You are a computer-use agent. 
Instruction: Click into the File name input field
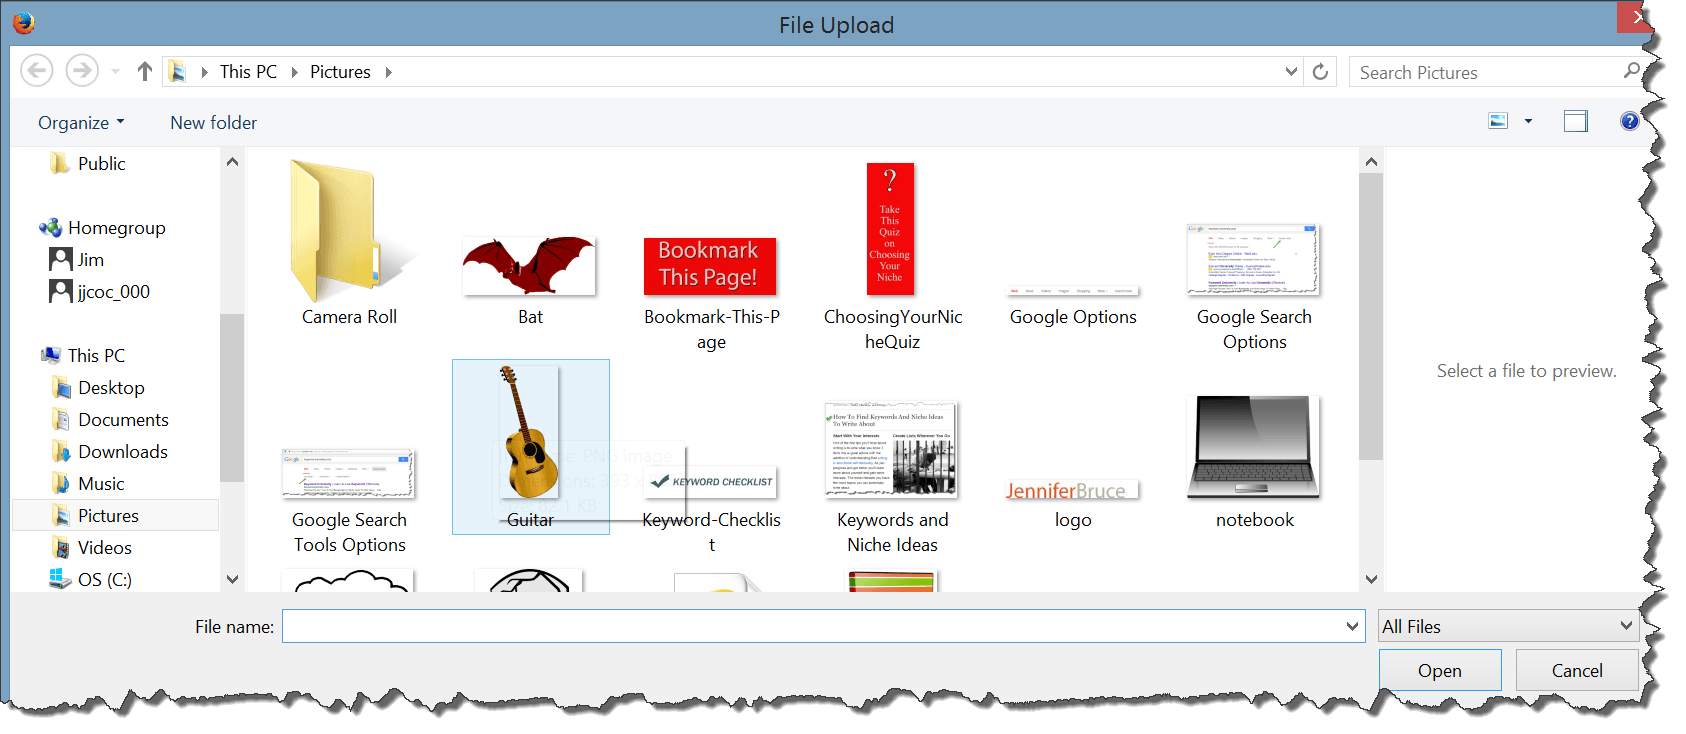812,626
